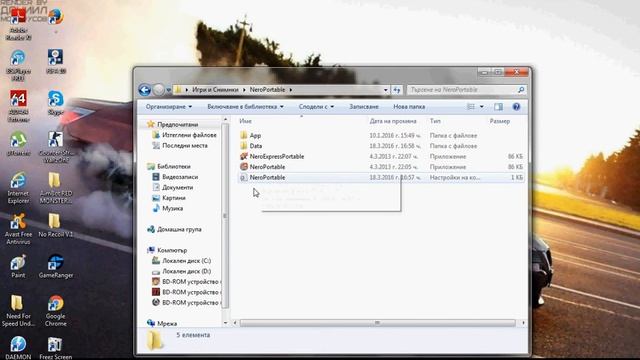This screenshot has height=360, width=640.
Task: Open DAEMON Tools desktop shortcut
Action: click(18, 347)
